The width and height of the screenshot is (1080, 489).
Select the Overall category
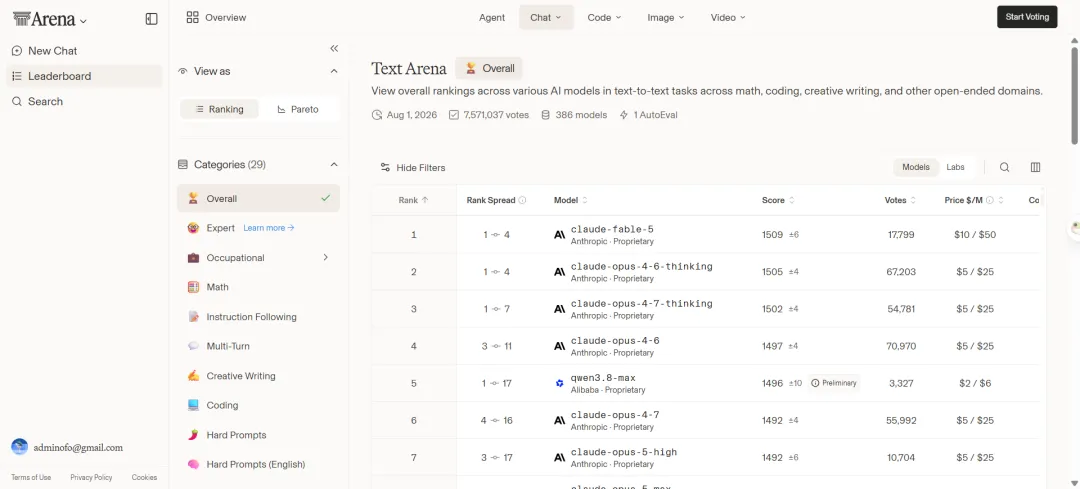click(x=258, y=198)
